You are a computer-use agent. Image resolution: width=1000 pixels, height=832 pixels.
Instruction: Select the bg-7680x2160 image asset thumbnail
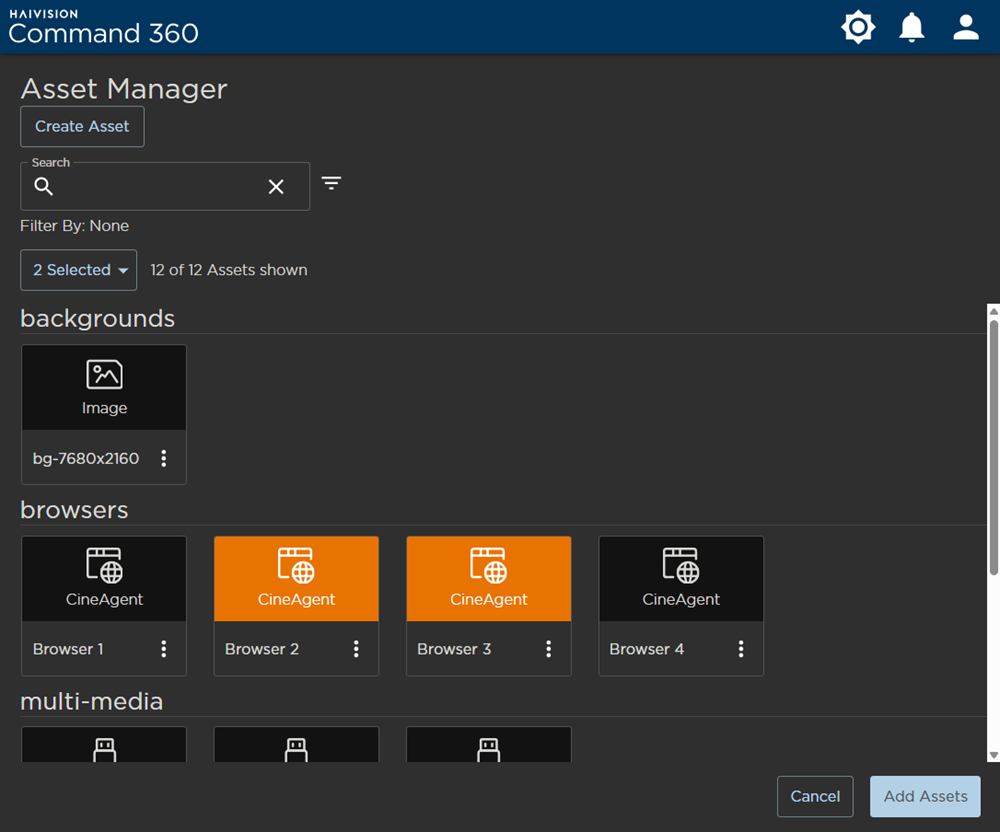[104, 388]
